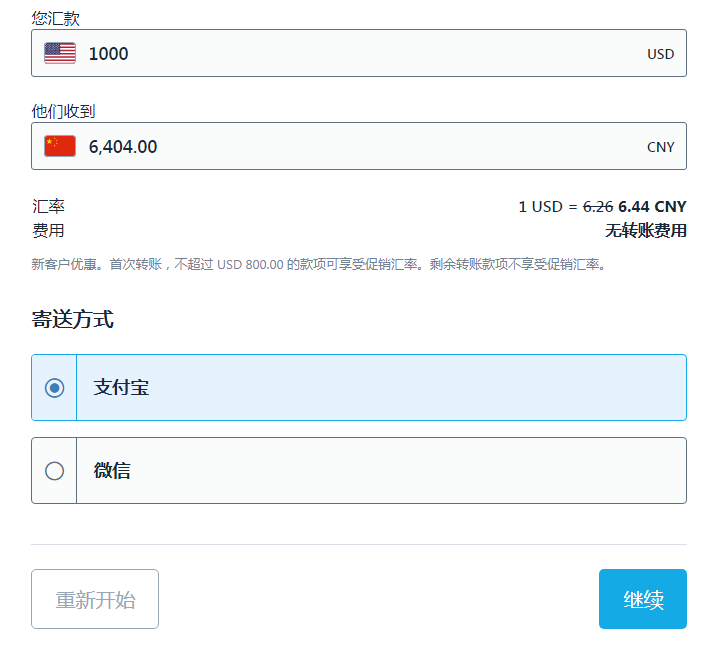
Task: Click the USD currency label
Action: click(660, 54)
